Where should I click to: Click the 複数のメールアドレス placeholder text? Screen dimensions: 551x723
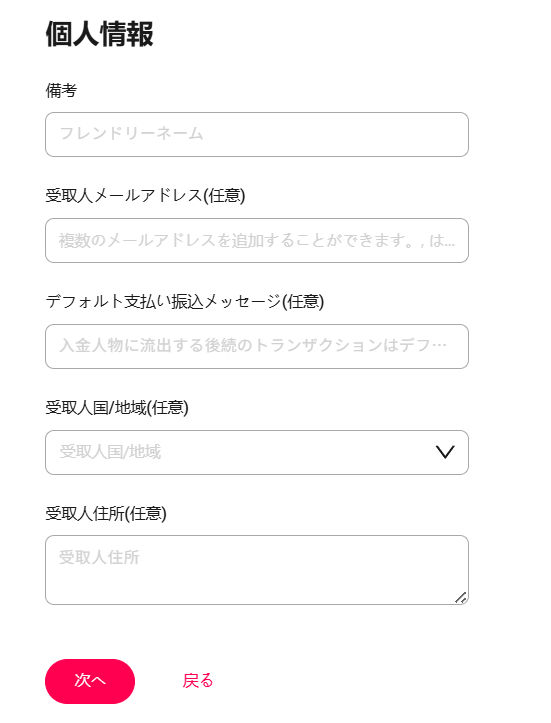pos(256,240)
